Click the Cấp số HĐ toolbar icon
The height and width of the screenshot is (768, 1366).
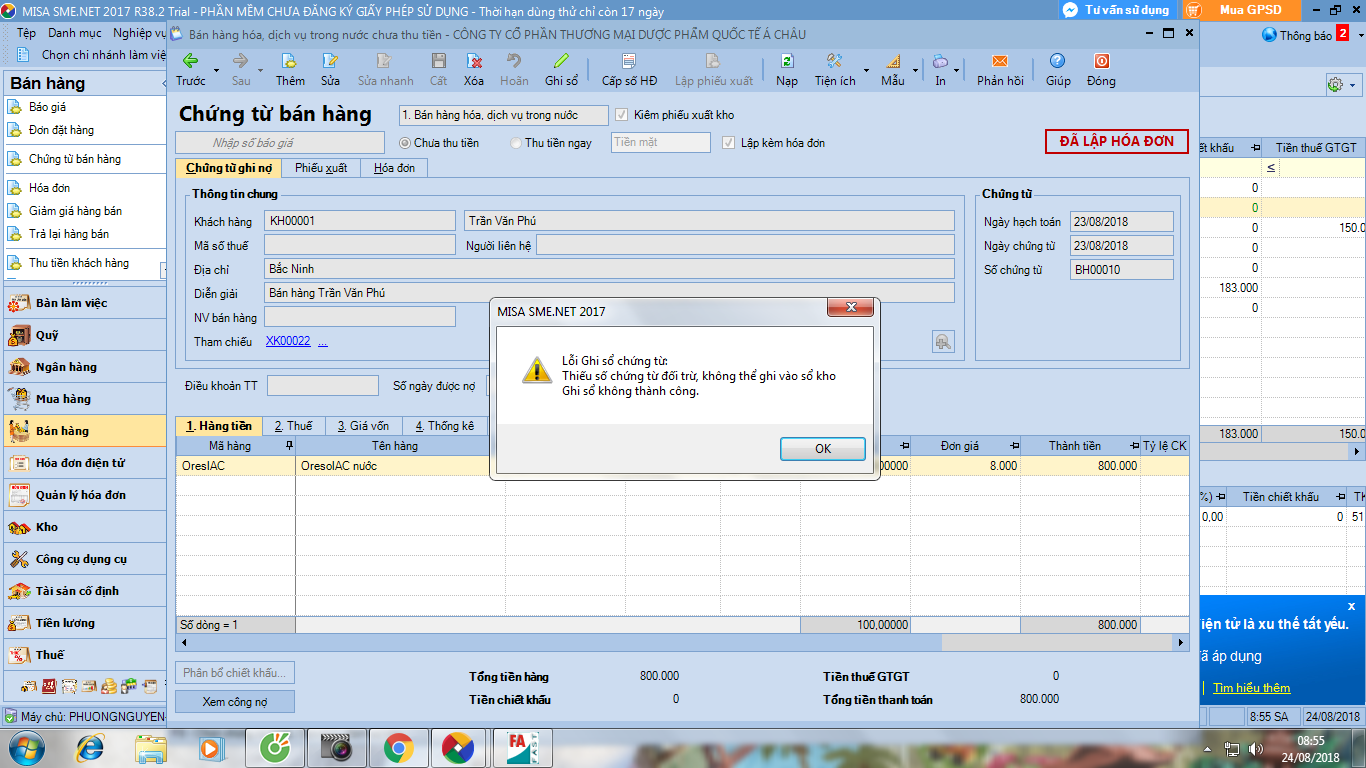point(629,61)
